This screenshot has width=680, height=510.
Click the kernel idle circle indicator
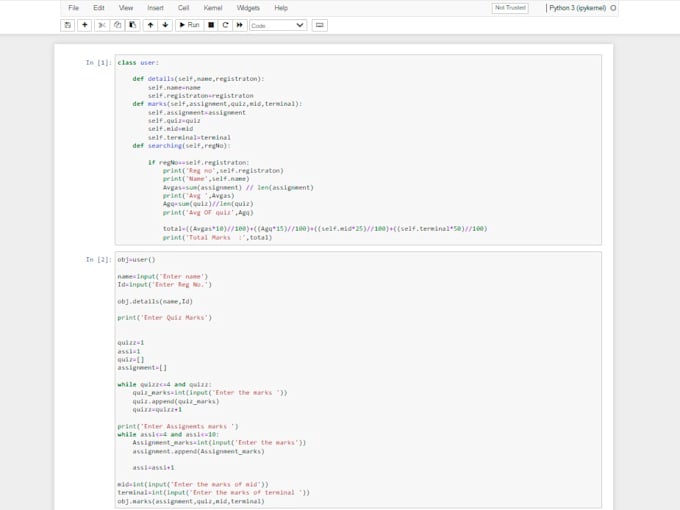pos(613,8)
